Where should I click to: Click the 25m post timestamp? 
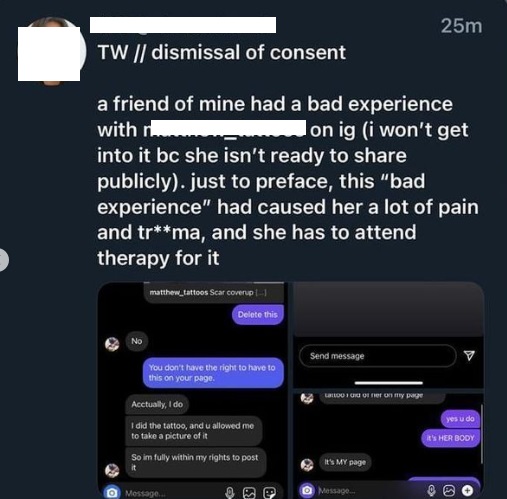(x=461, y=26)
